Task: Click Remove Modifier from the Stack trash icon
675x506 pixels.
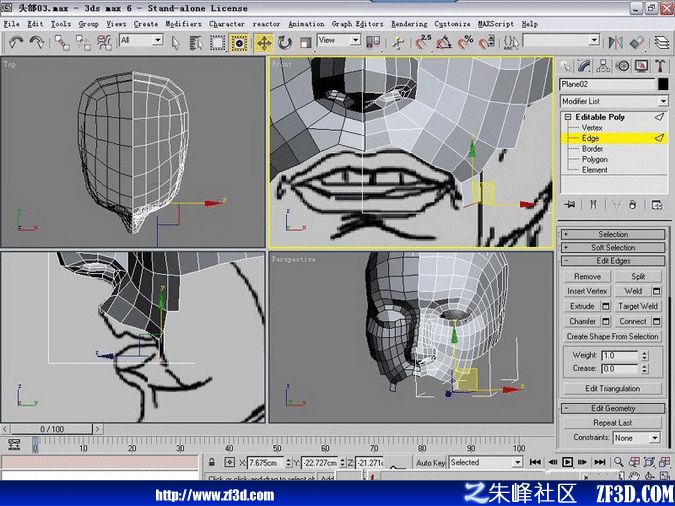Action: pos(632,205)
